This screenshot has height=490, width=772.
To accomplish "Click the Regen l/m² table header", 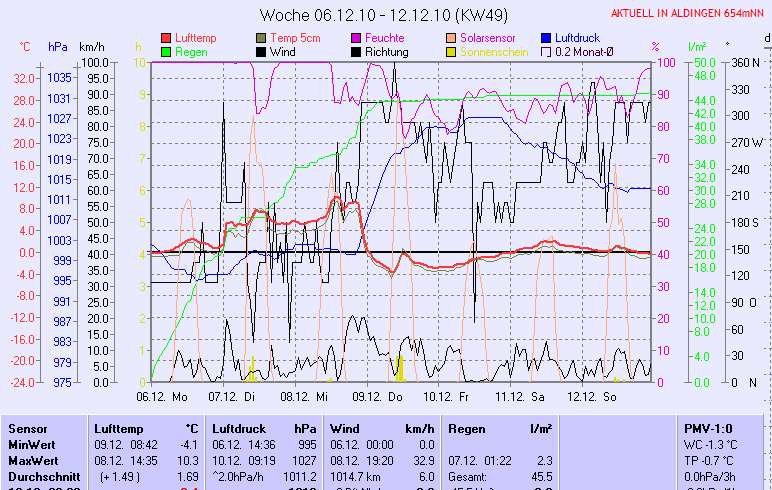I will (500, 428).
